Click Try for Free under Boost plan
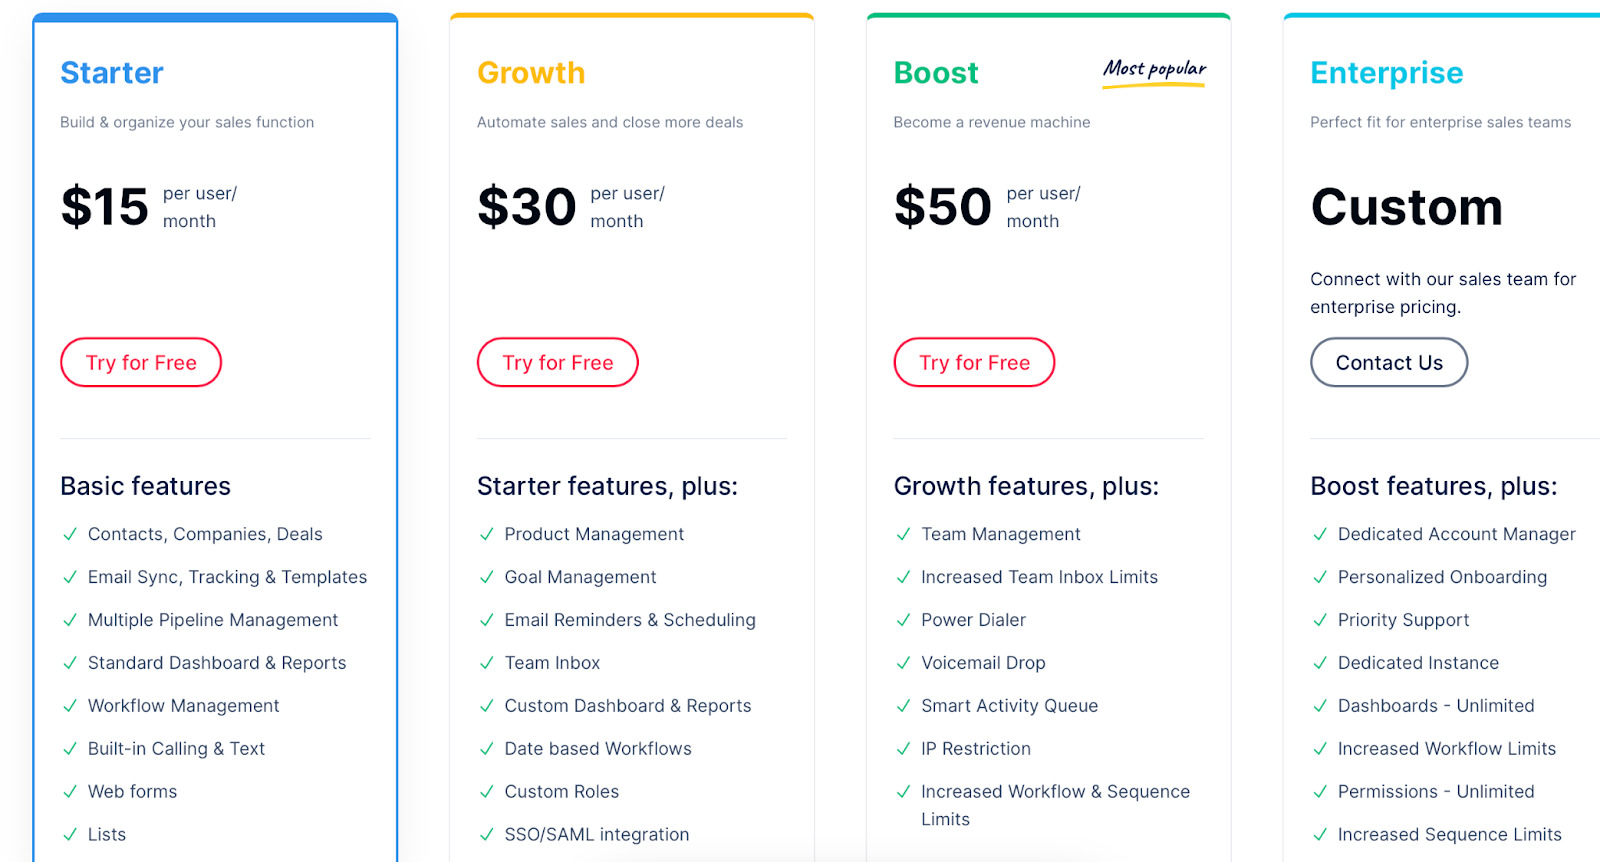This screenshot has width=1600, height=862. coord(975,362)
